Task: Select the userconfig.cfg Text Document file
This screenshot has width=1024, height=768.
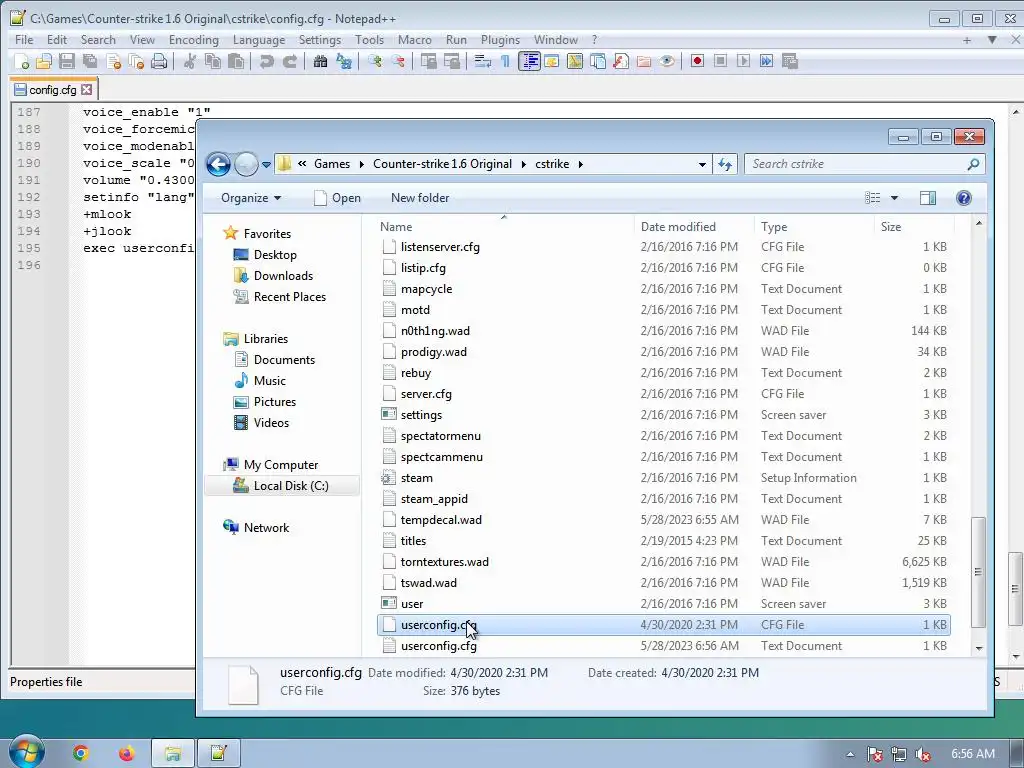Action: click(x=664, y=646)
